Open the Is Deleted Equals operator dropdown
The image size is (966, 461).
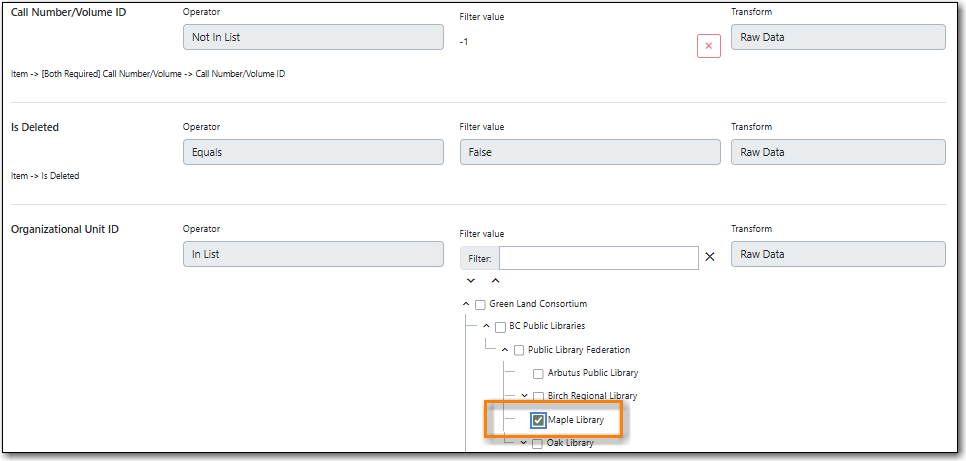tap(312, 152)
